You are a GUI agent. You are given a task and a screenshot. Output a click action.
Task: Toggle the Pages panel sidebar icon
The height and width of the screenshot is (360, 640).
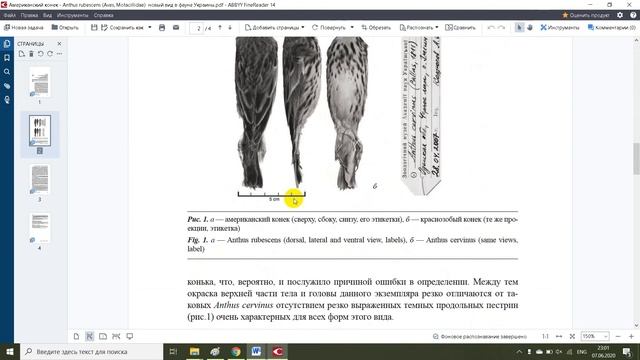(7, 44)
